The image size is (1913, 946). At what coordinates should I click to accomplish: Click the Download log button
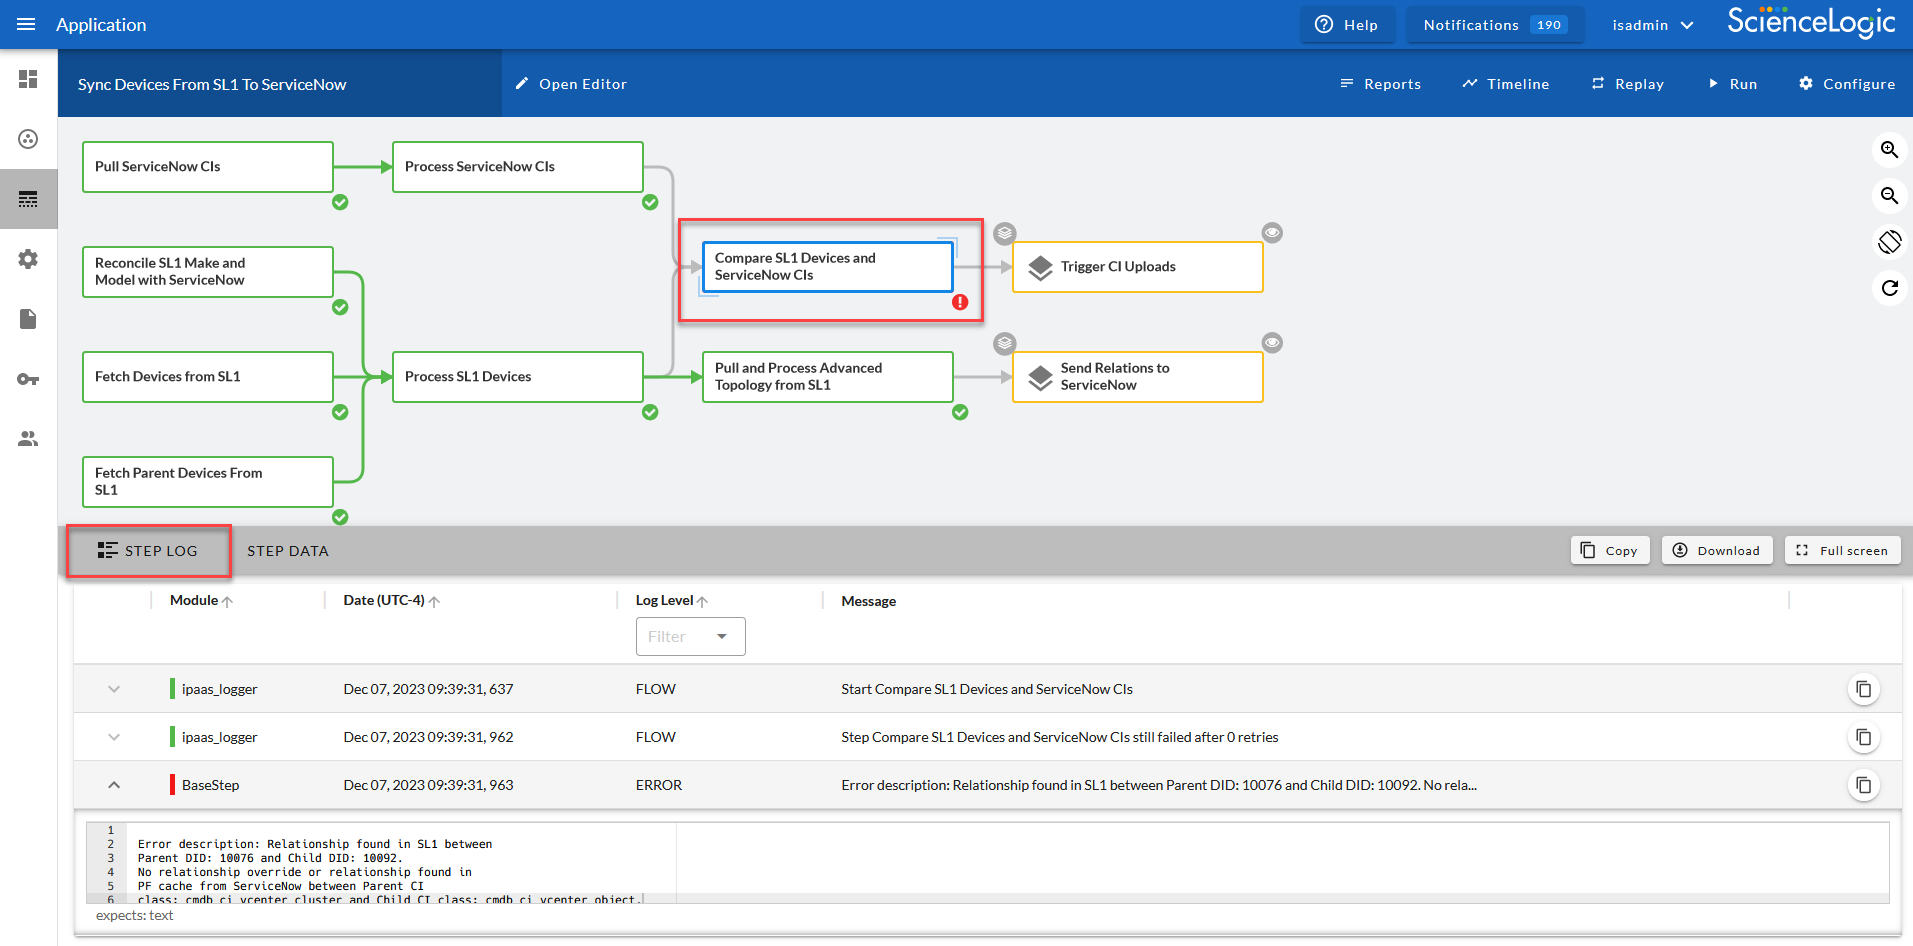click(1716, 550)
